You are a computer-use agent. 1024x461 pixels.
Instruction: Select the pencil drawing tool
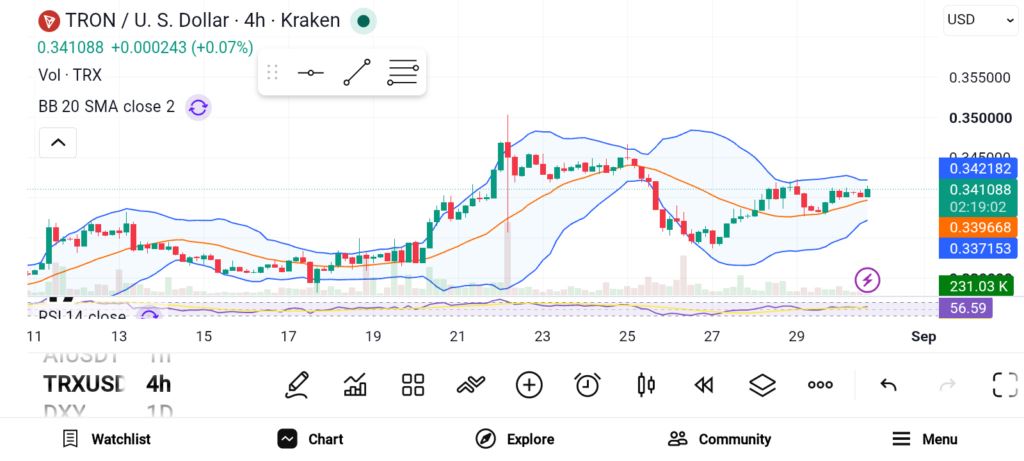click(x=297, y=385)
